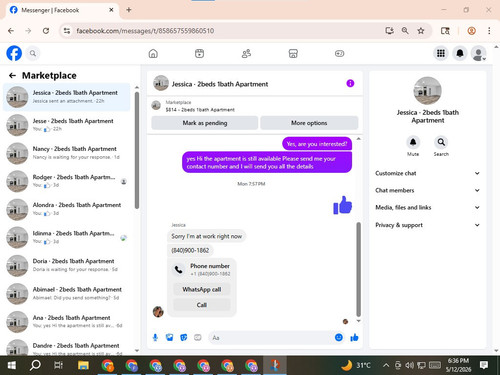Open Idinma conversation in list
Viewport: 500px width, 375px height.
tap(67, 237)
